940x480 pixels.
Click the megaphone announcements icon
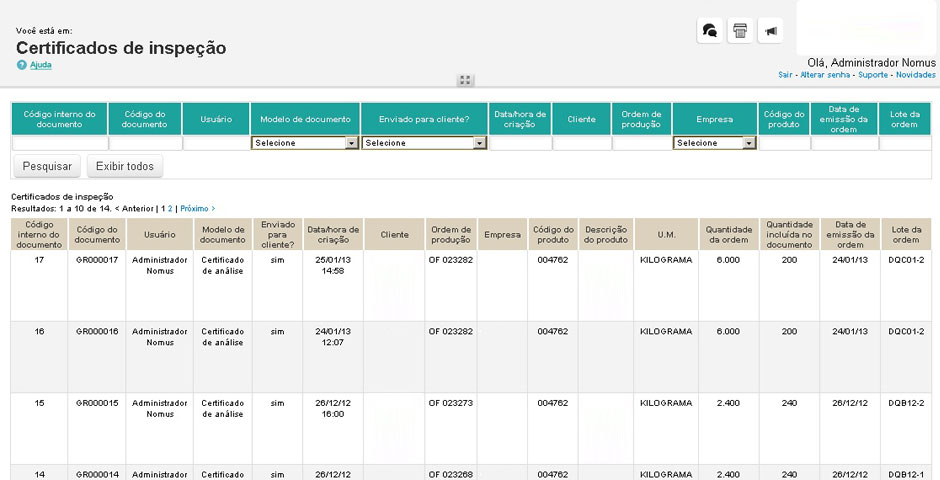770,31
